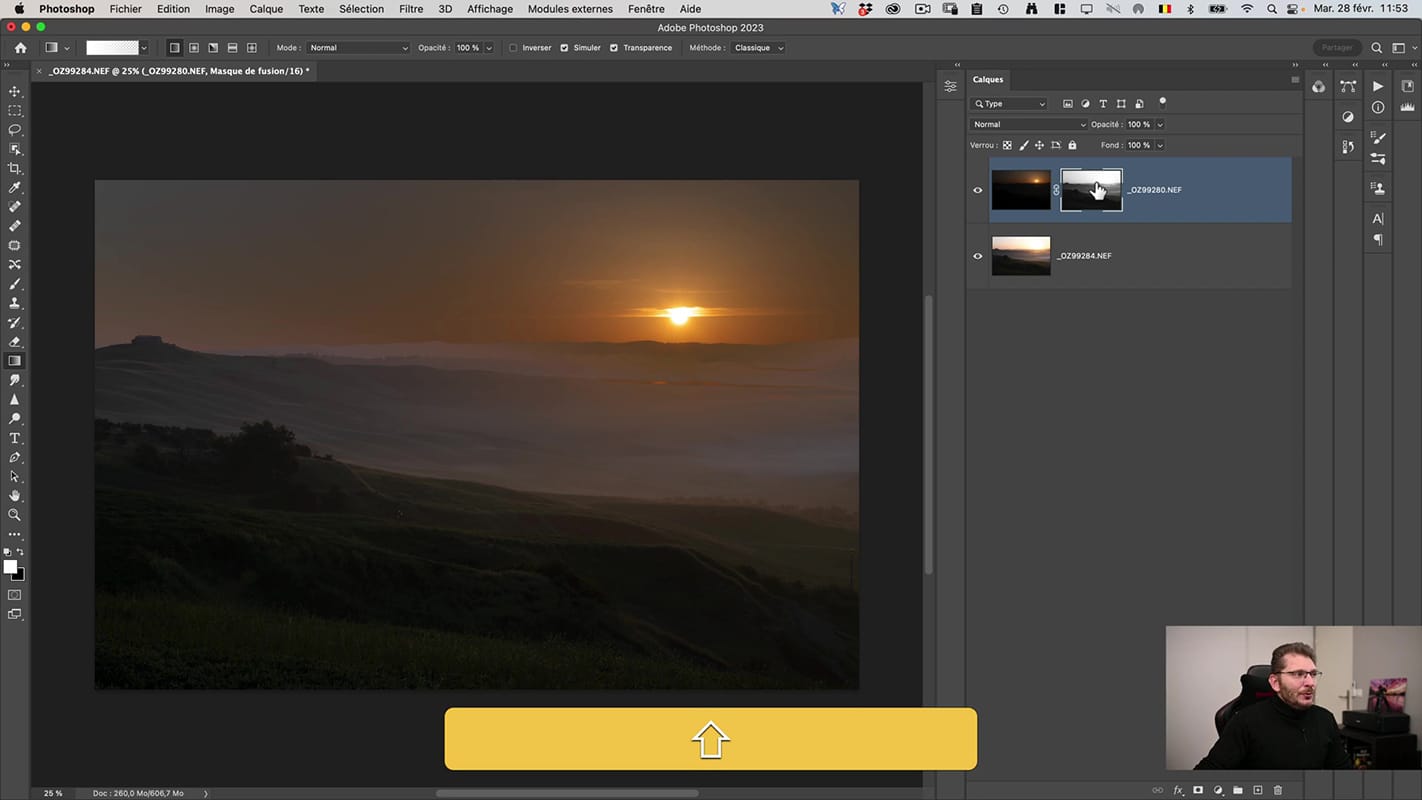Open the options bar Opacité arrow
1422x800 pixels.
coord(489,48)
